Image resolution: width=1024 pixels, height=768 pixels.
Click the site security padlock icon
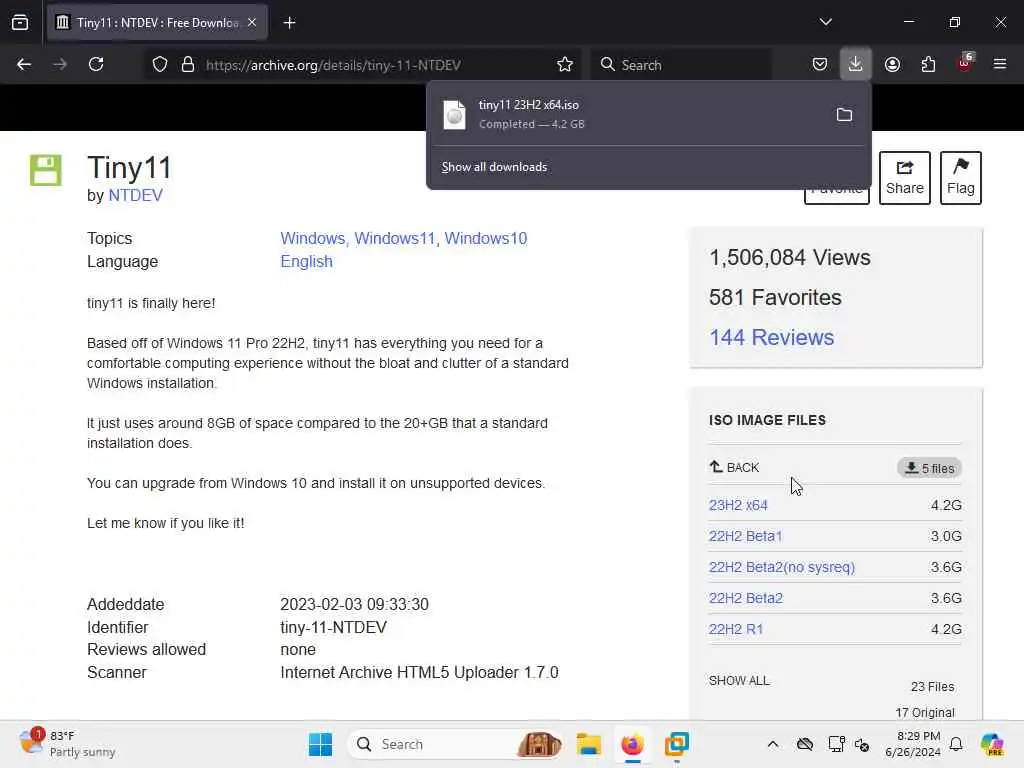(x=188, y=65)
